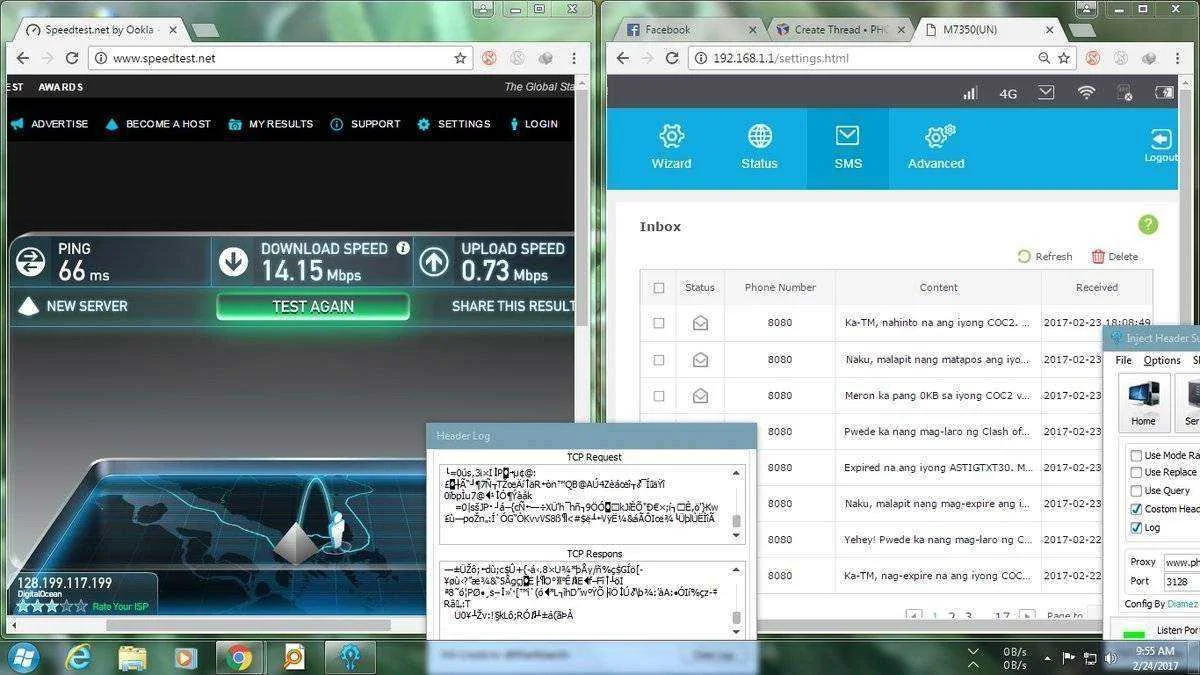
Task: Click NEW SERVER on Speedtest
Action: point(73,306)
